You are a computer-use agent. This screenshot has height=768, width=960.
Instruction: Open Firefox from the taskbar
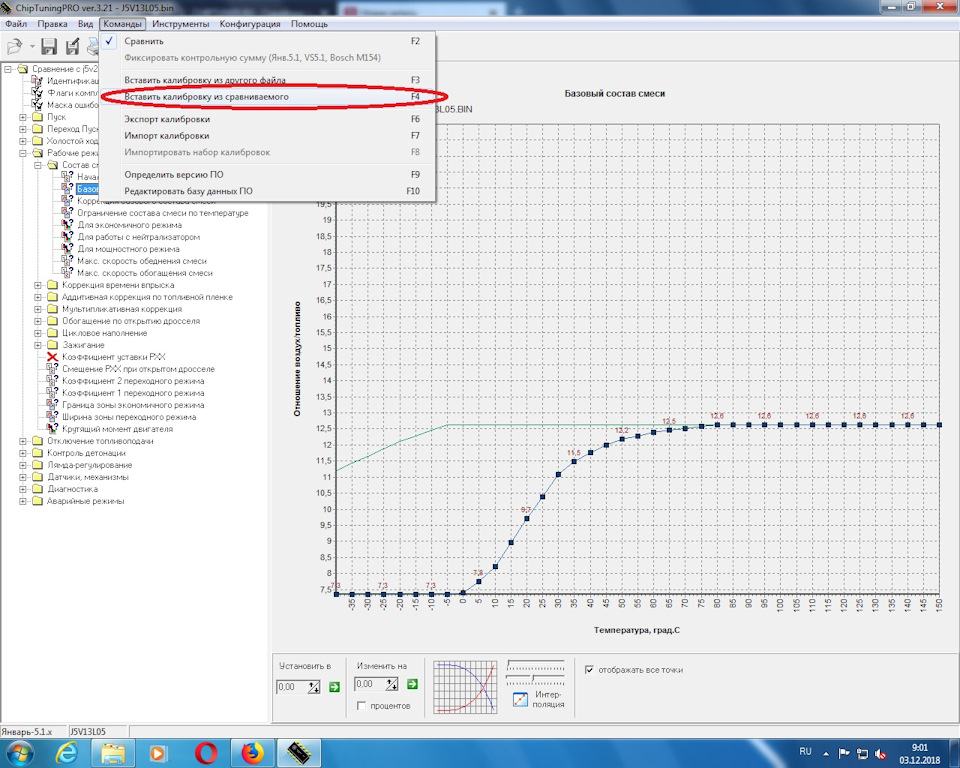coord(252,753)
